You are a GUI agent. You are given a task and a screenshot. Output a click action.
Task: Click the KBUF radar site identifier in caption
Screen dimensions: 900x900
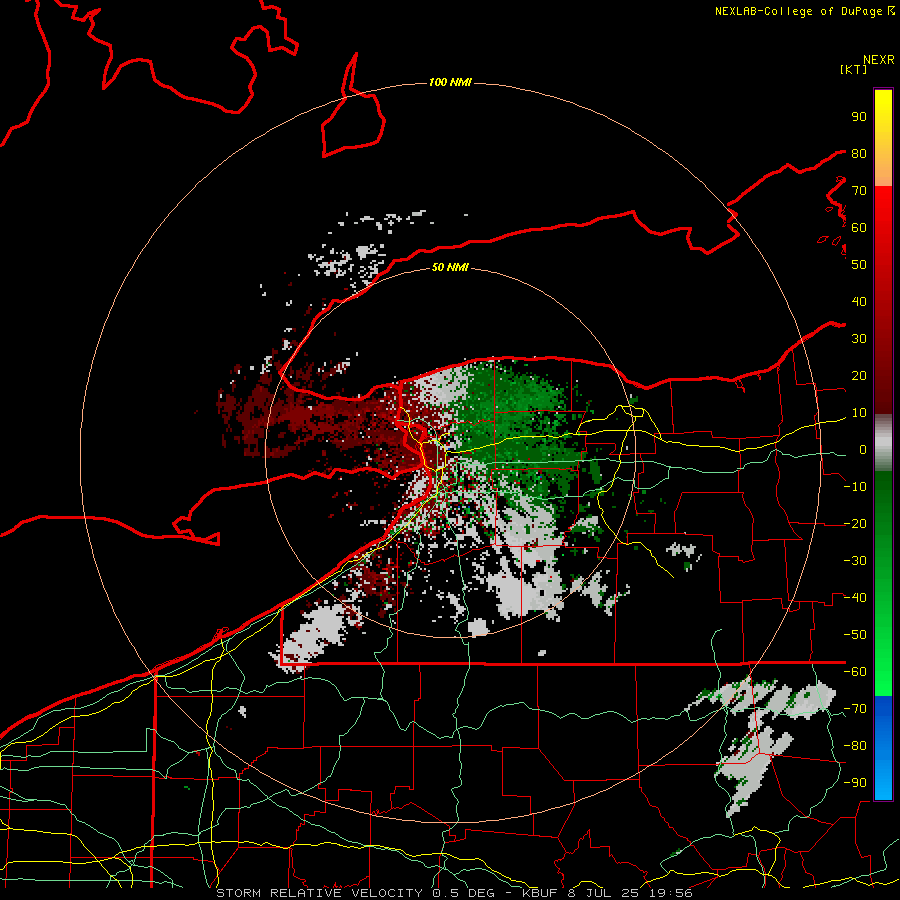pos(540,893)
